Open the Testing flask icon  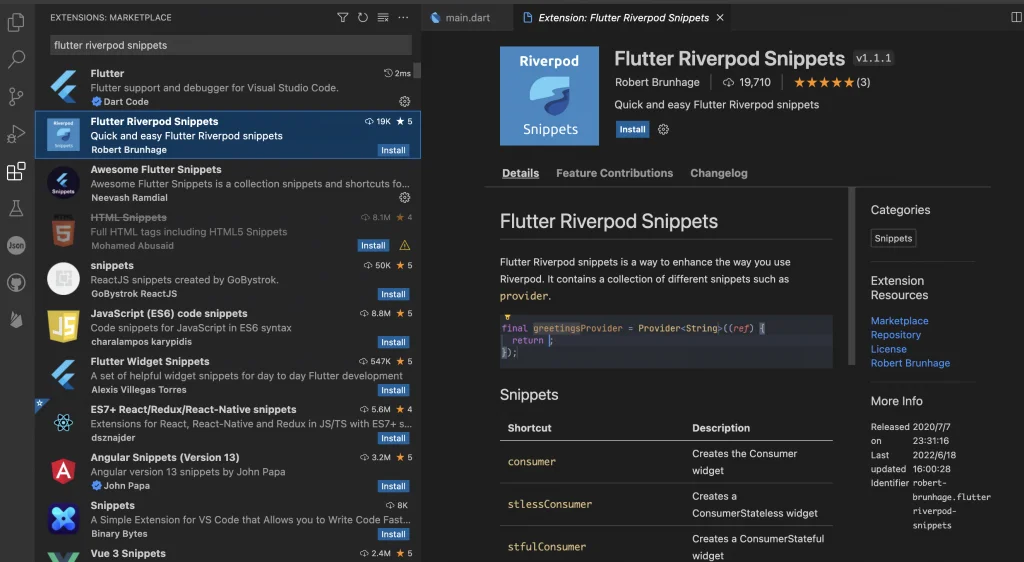point(16,208)
